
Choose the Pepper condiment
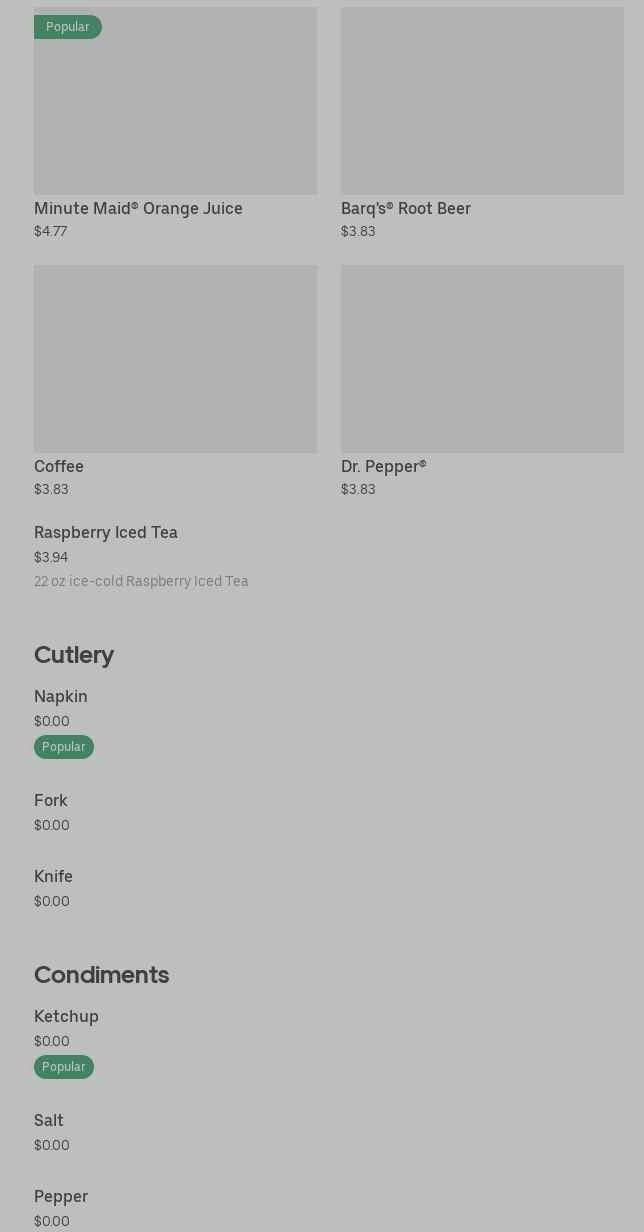[61, 1196]
